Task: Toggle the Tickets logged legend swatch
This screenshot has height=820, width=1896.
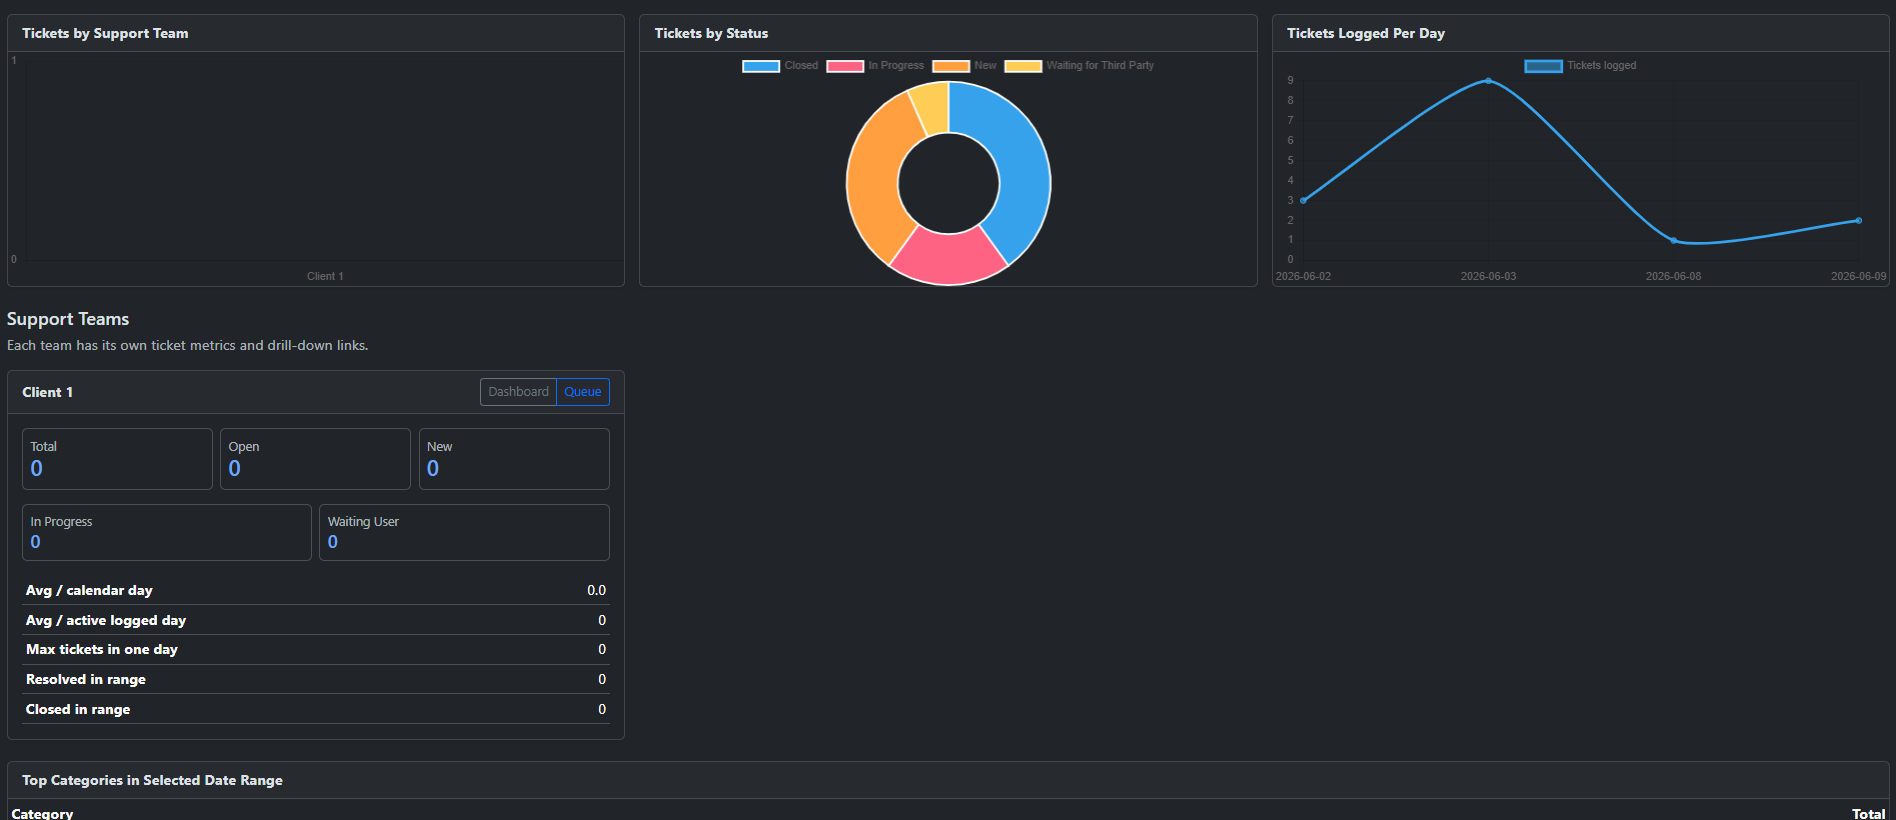Action: tap(1543, 66)
